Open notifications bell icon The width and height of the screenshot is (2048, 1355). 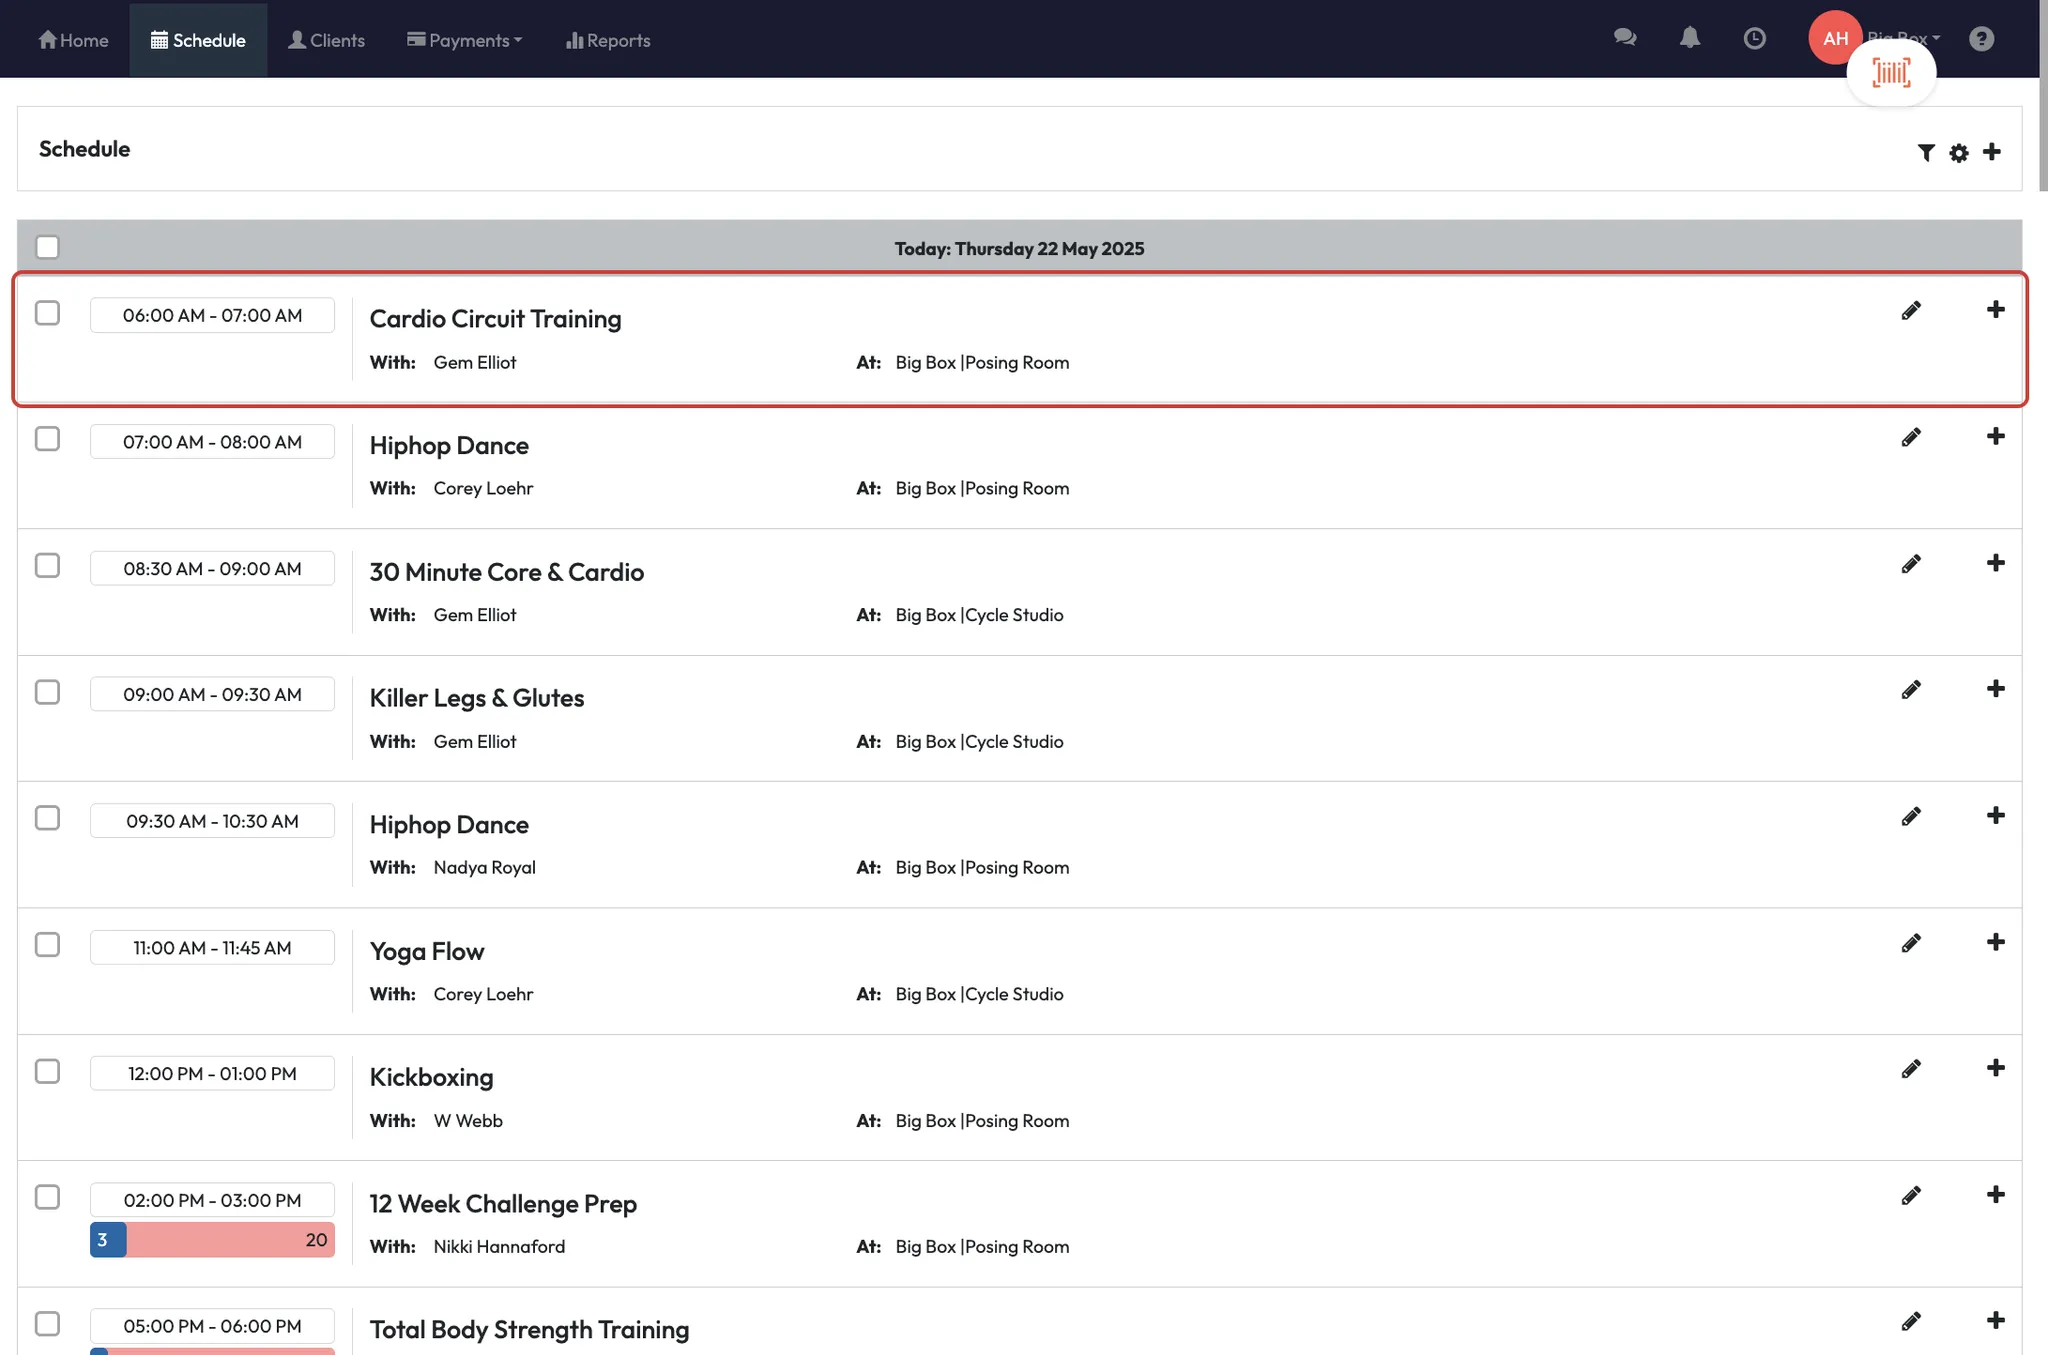pyautogui.click(x=1689, y=38)
